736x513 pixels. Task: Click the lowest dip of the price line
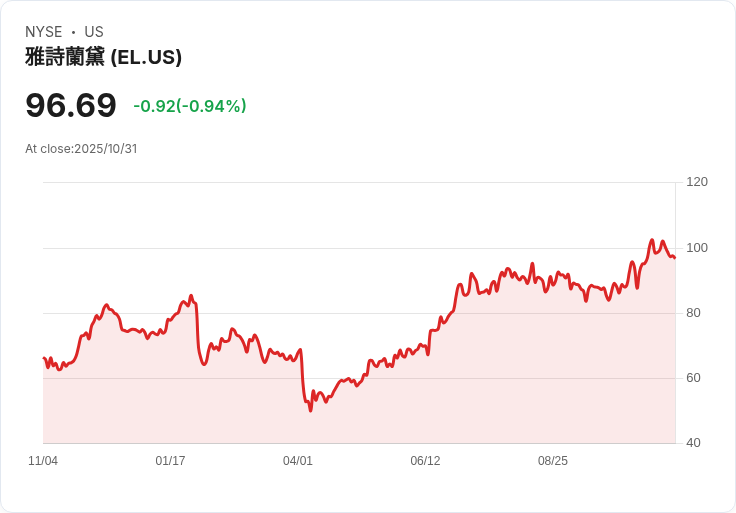(x=310, y=410)
